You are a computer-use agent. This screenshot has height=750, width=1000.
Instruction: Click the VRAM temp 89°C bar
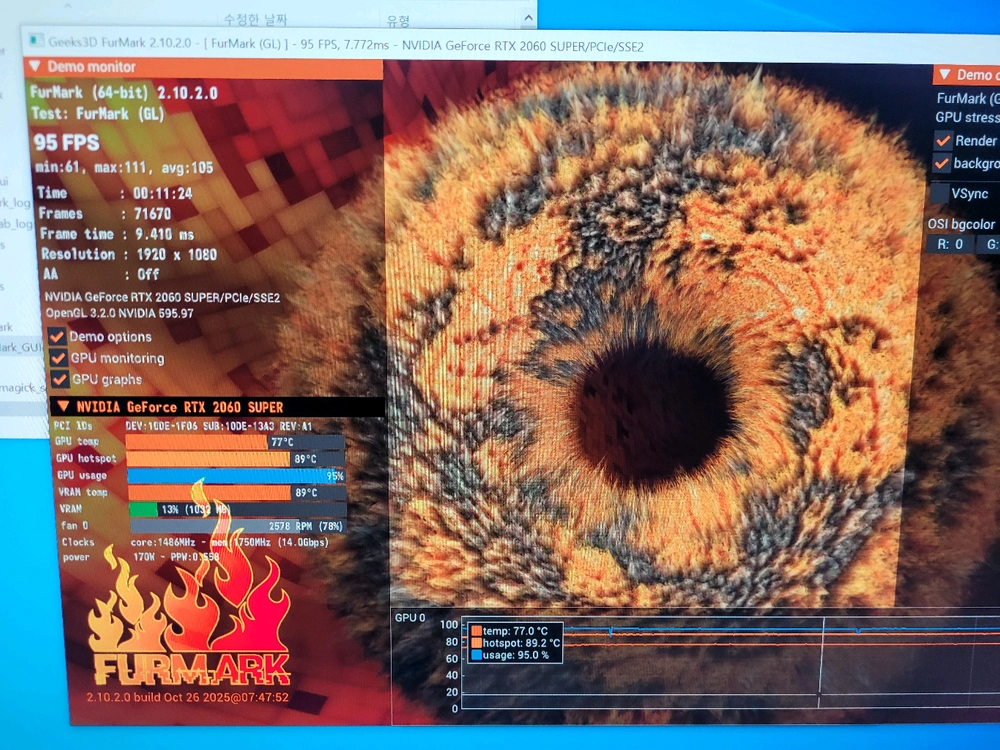(x=237, y=492)
